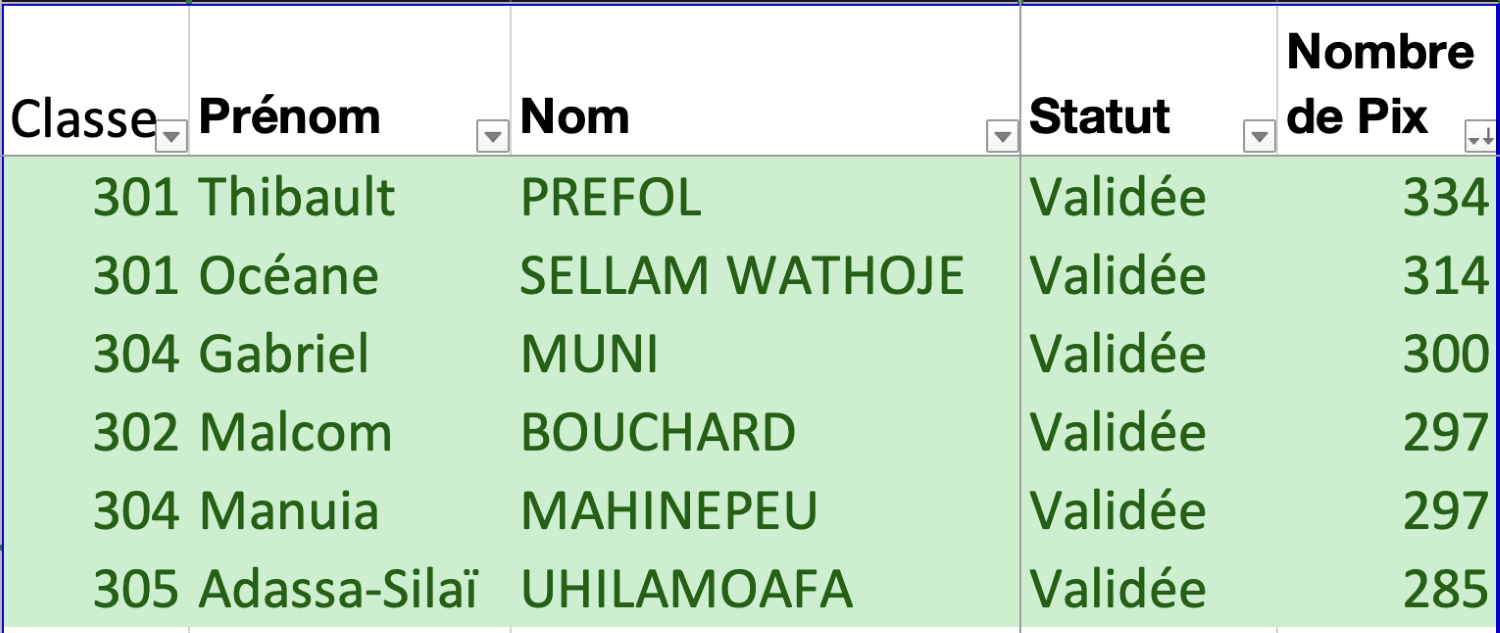Click the Adassa-Silaï cell
This screenshot has height=633, width=1500.
[x=339, y=590]
